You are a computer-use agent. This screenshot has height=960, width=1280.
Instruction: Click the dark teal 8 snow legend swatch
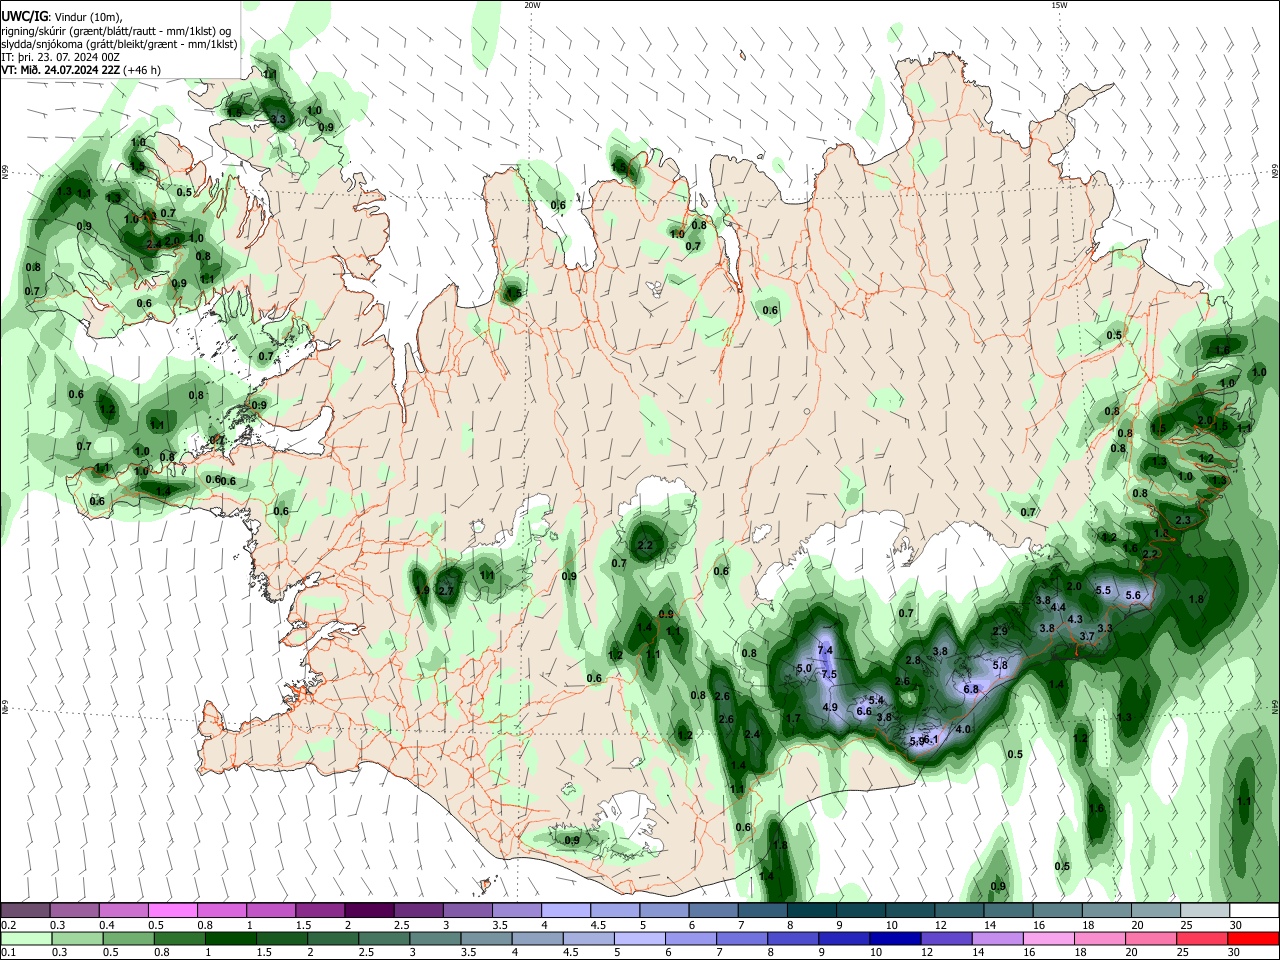pos(811,911)
